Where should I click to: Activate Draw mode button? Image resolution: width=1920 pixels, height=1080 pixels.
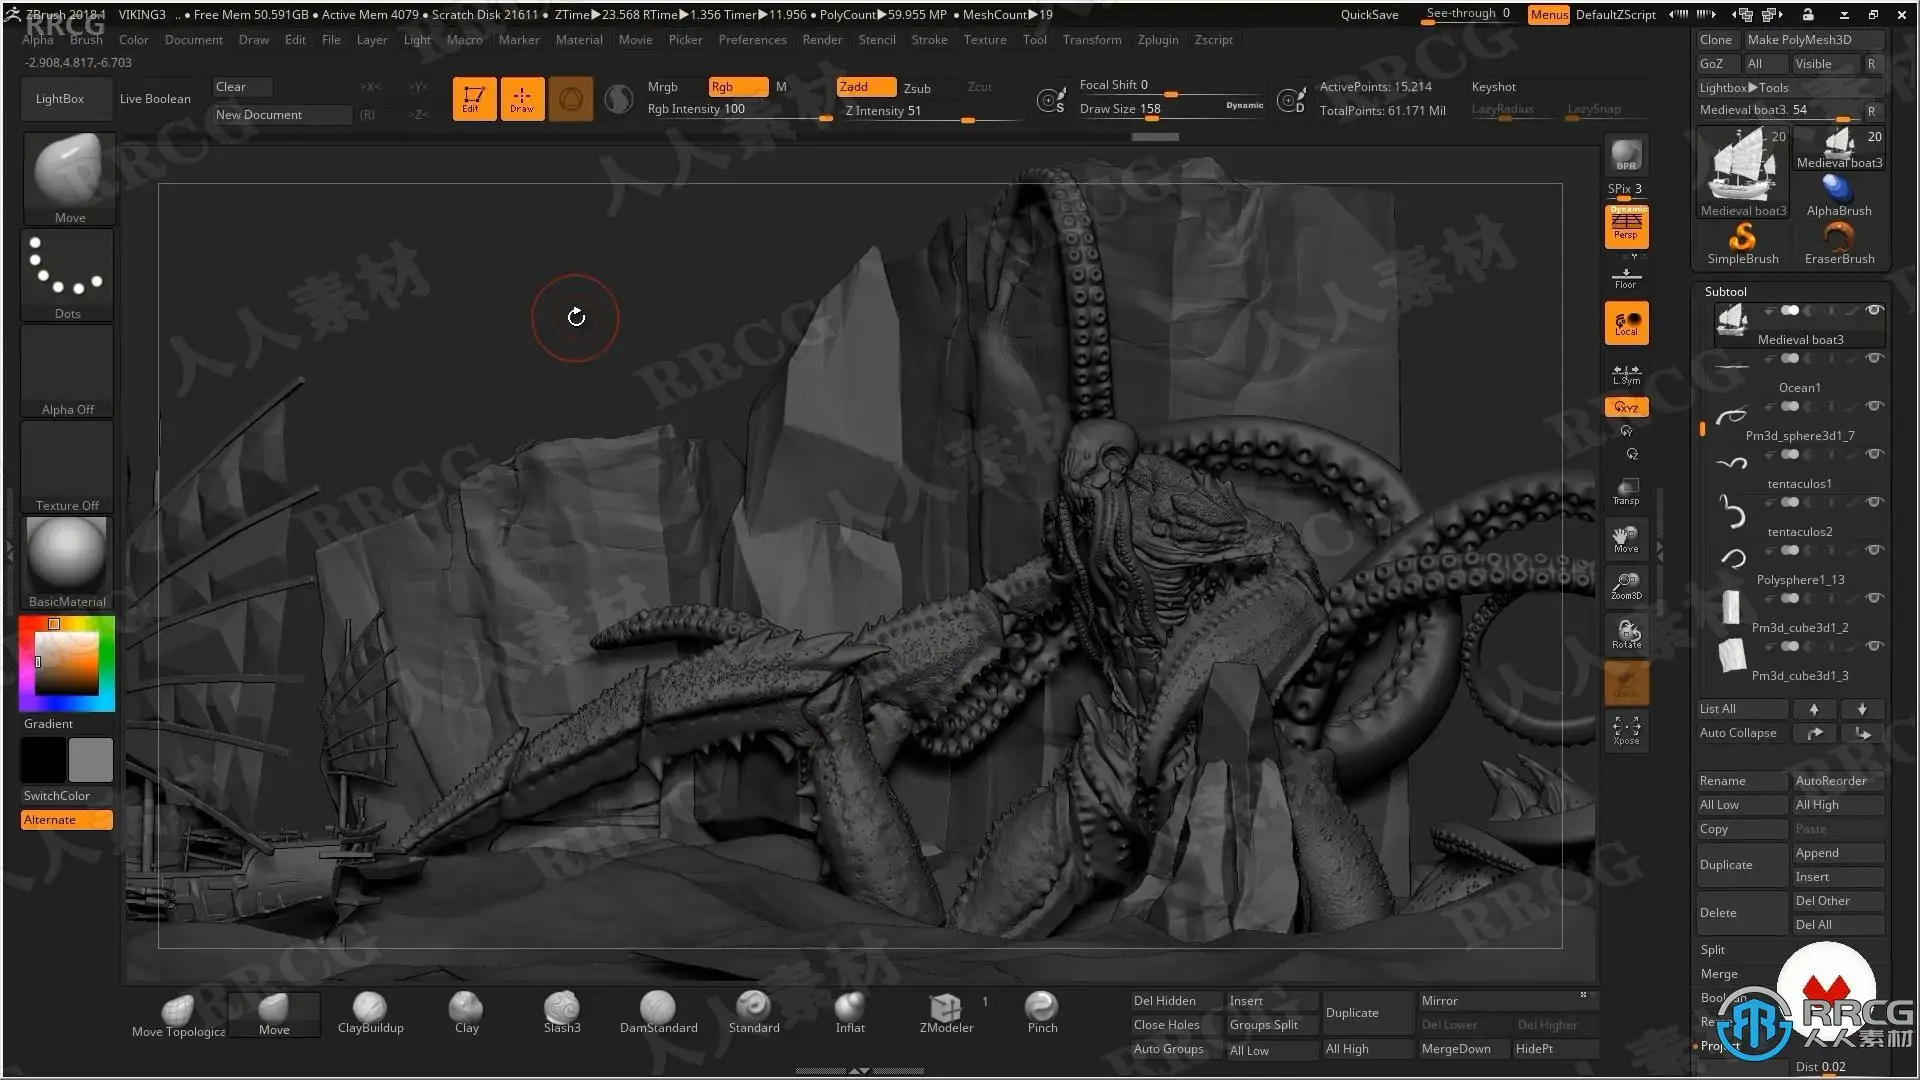(522, 99)
